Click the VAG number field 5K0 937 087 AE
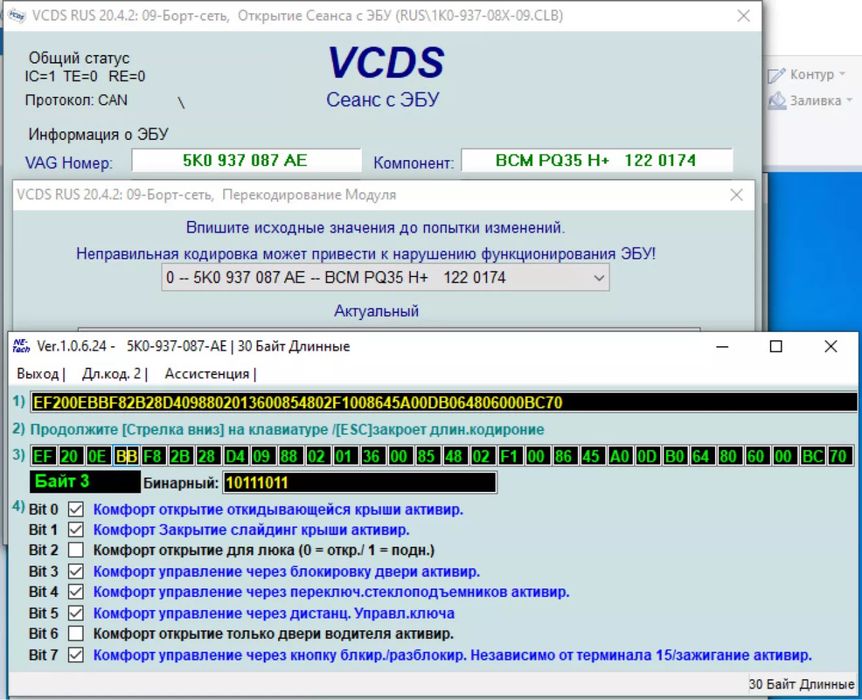This screenshot has height=700, width=862. click(x=246, y=161)
